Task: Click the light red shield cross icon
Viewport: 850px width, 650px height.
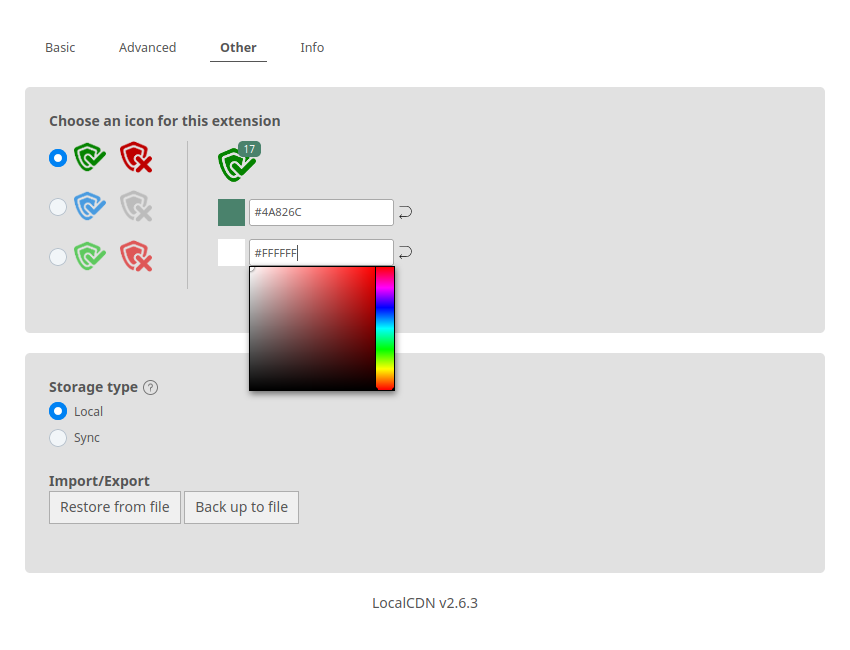Action: tap(136, 256)
